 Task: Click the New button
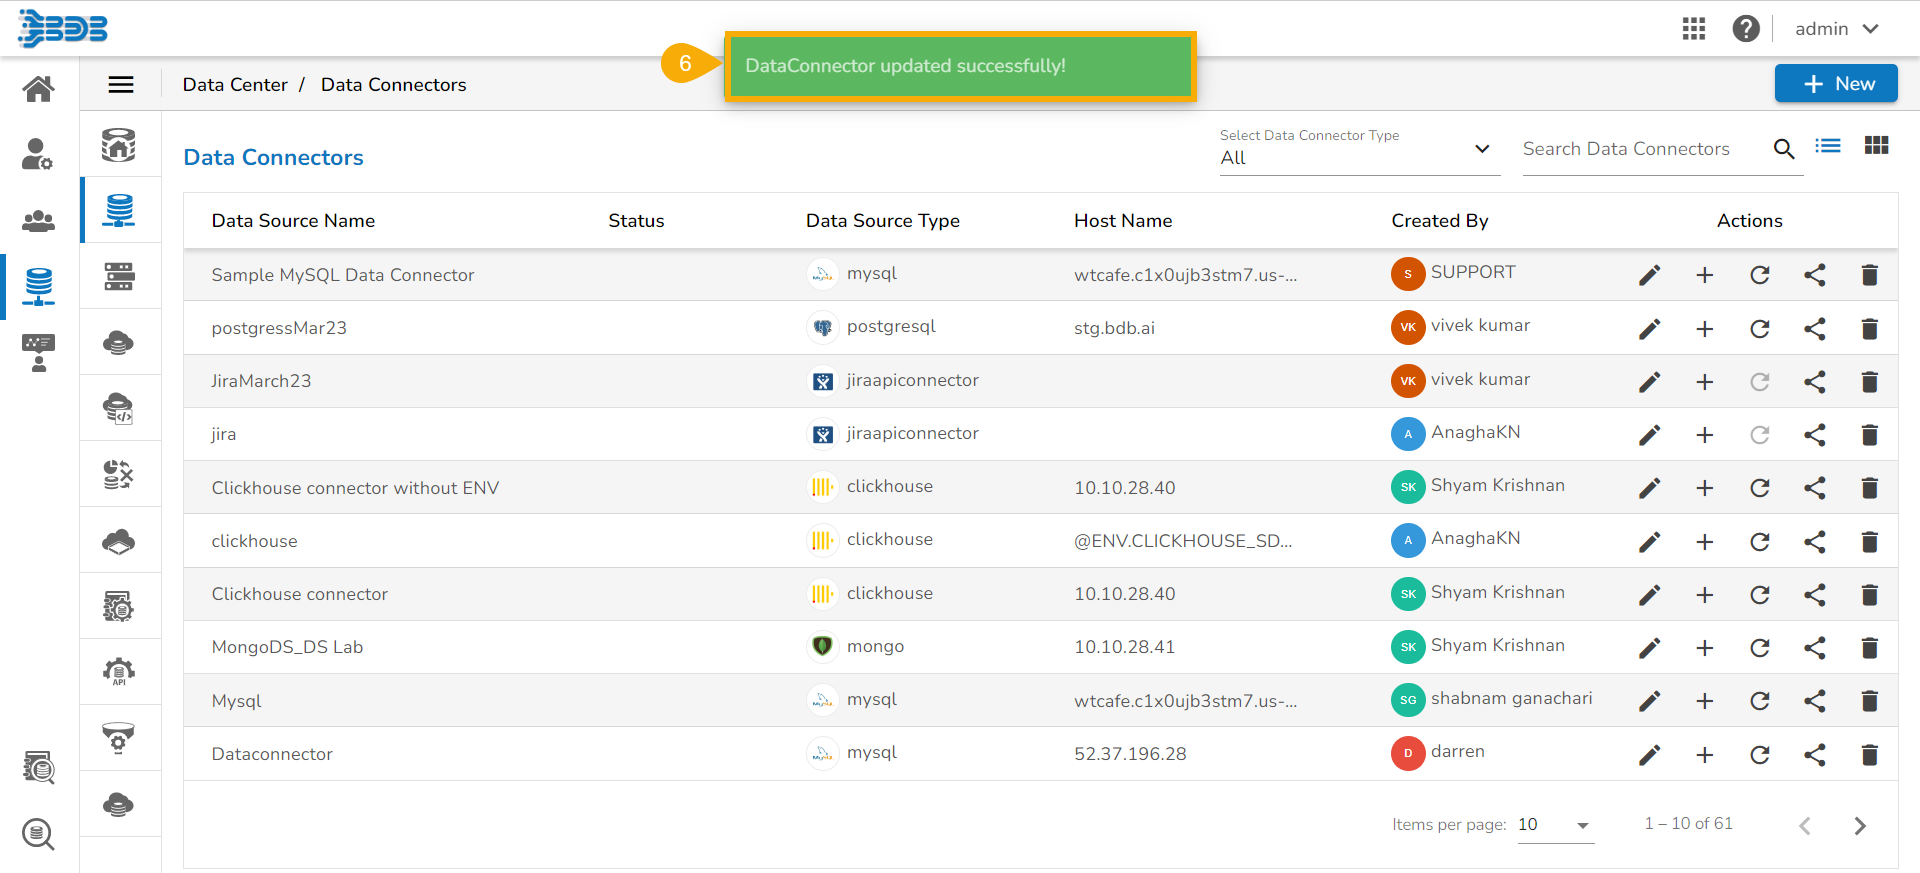click(1835, 84)
